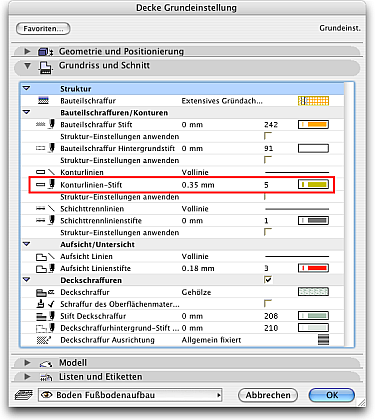Expand the Geometrie und Positionierung panel
375x420 pixels.
(x=27, y=51)
